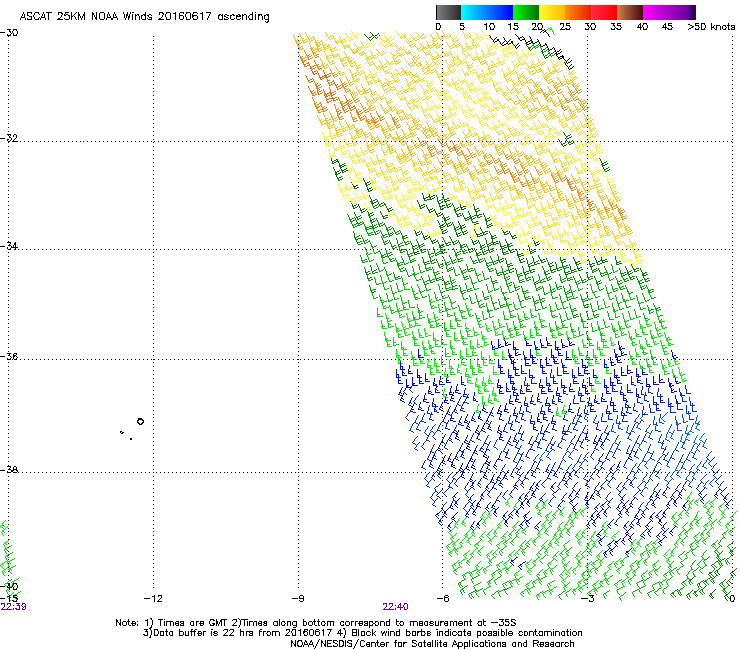Click the note line about Times are GMT
Viewport: 740px width, 650px height.
coord(316,623)
